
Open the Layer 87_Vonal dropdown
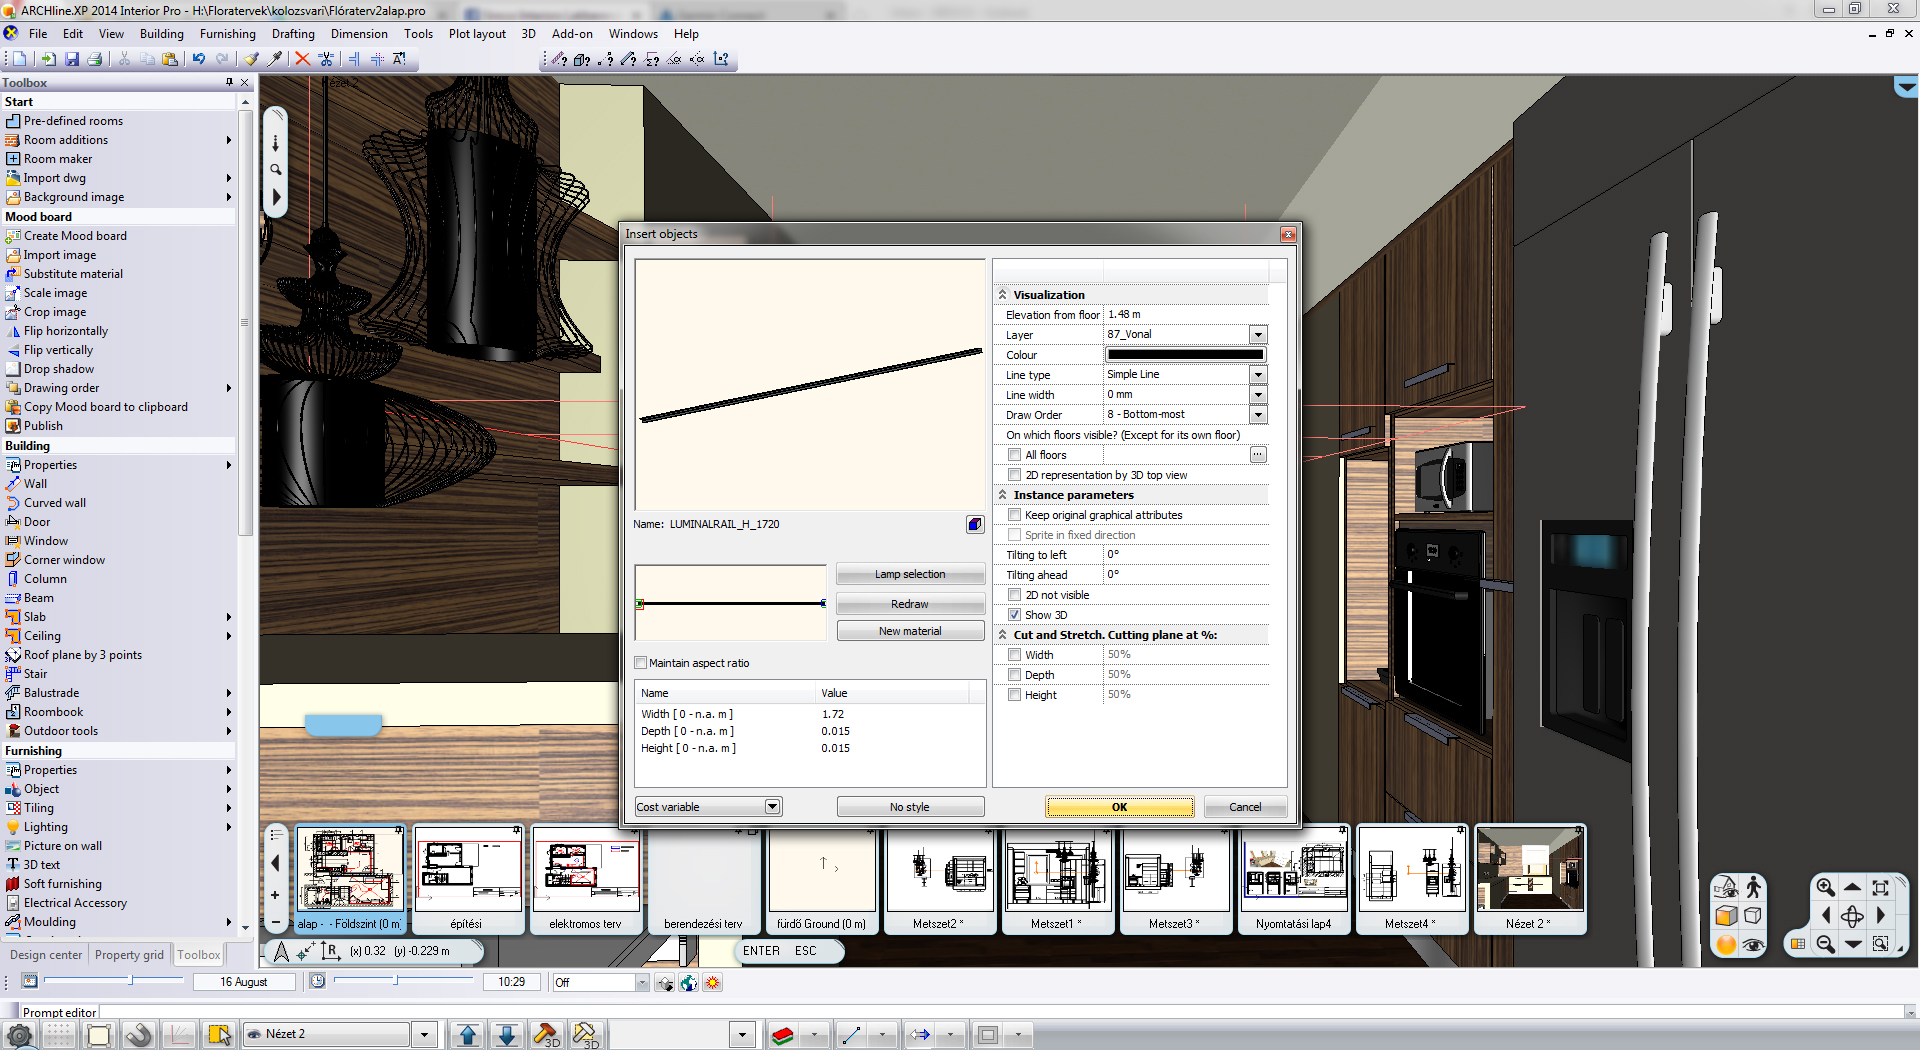1258,335
